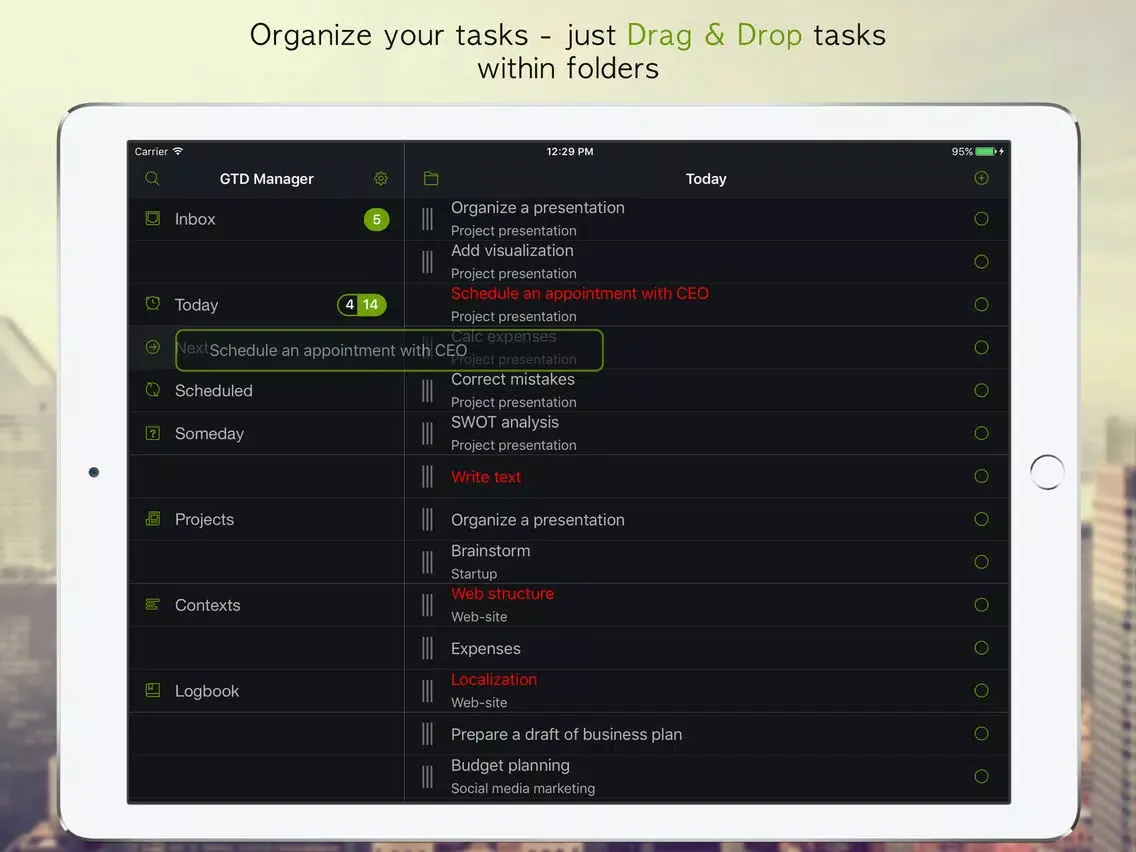Click the Contexts icon in sidebar

point(153,604)
